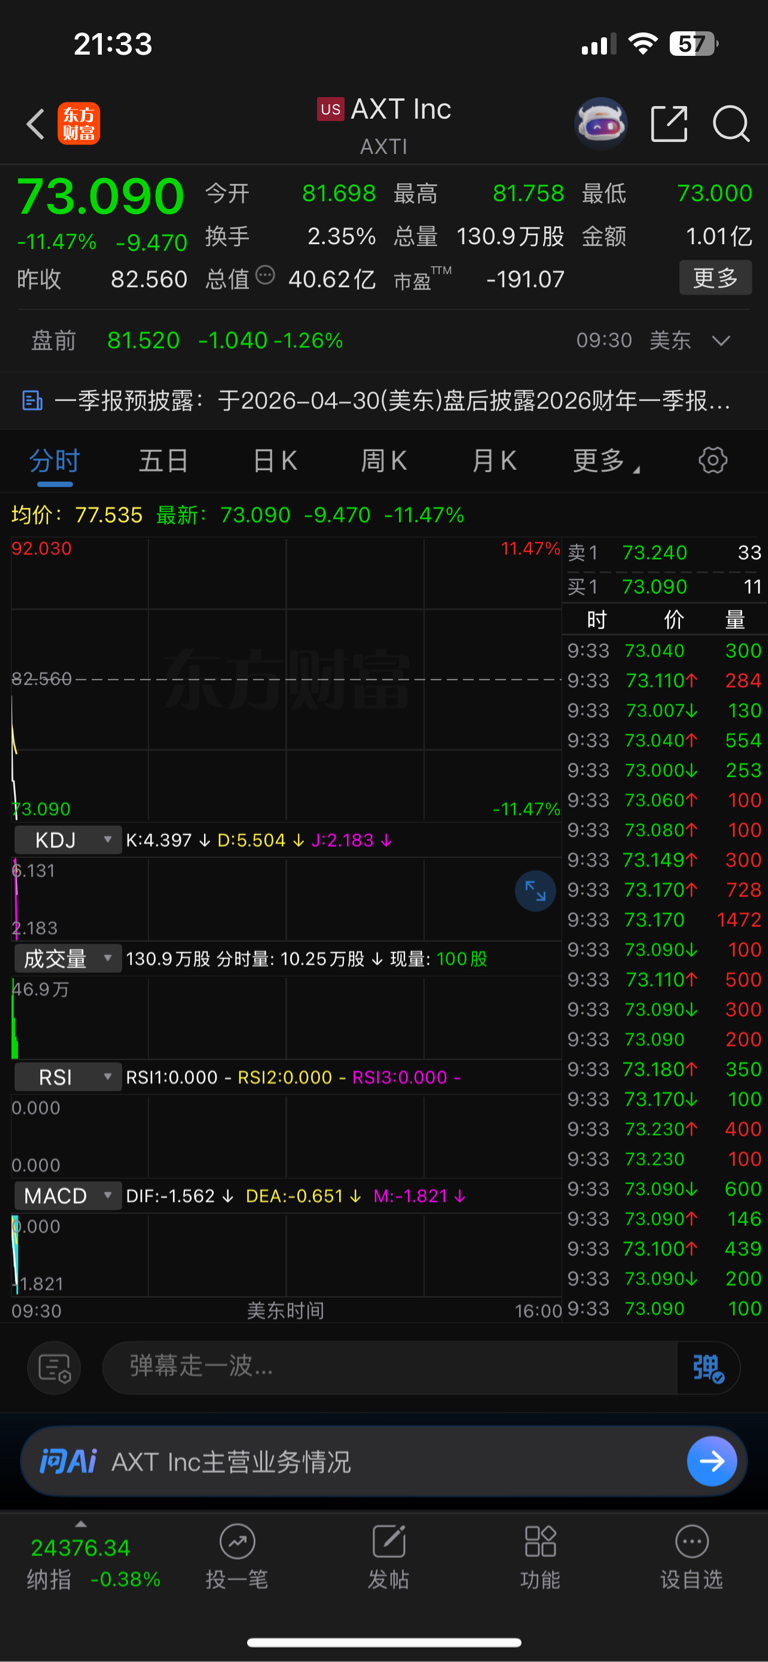
Task: Tap the trade row with 728 volume
Action: [x=665, y=890]
